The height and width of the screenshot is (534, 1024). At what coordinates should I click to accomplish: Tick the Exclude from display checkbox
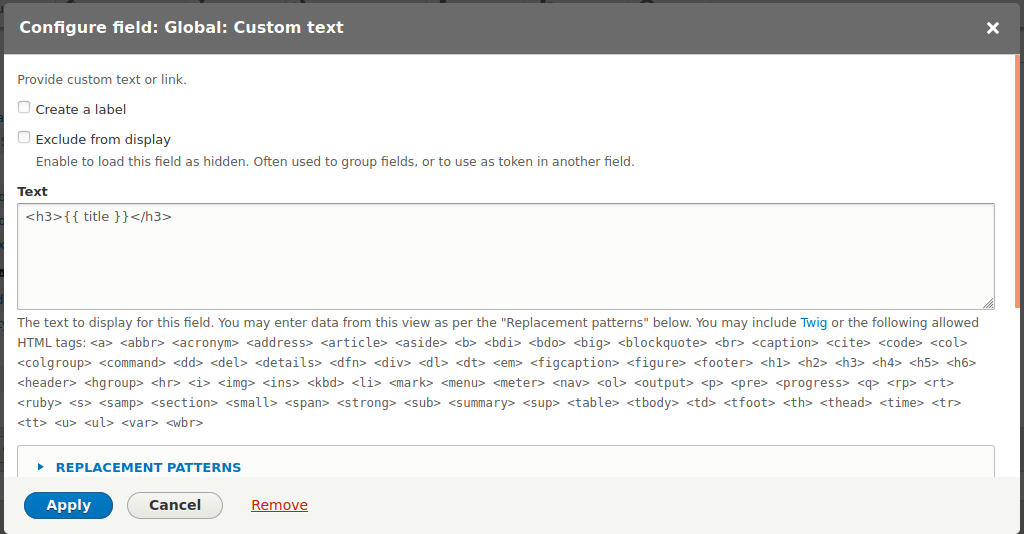pyautogui.click(x=24, y=138)
